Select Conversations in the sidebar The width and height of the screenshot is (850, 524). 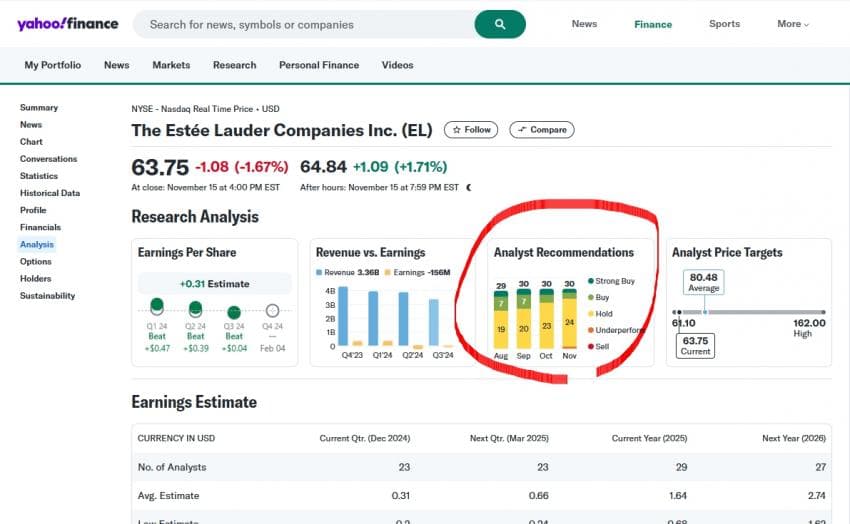pyautogui.click(x=49, y=159)
